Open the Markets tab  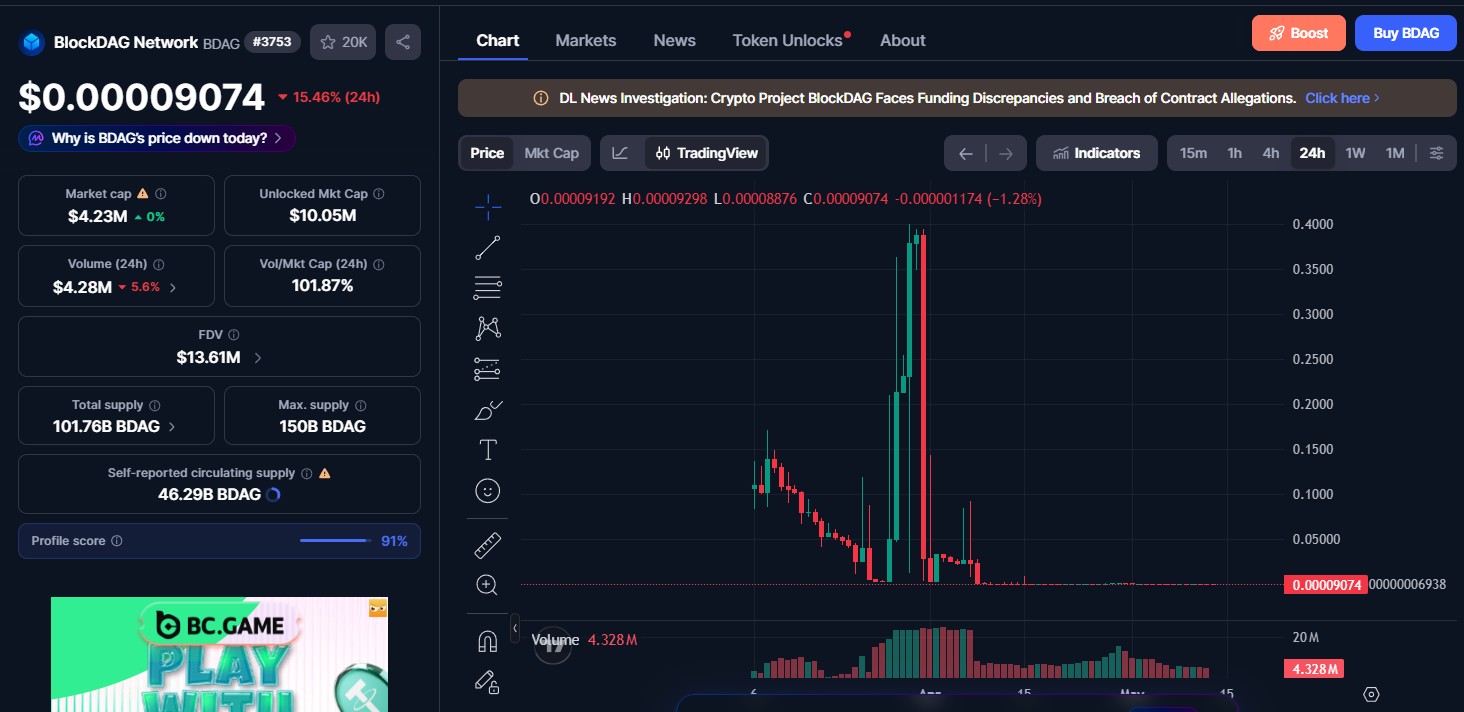tap(586, 40)
